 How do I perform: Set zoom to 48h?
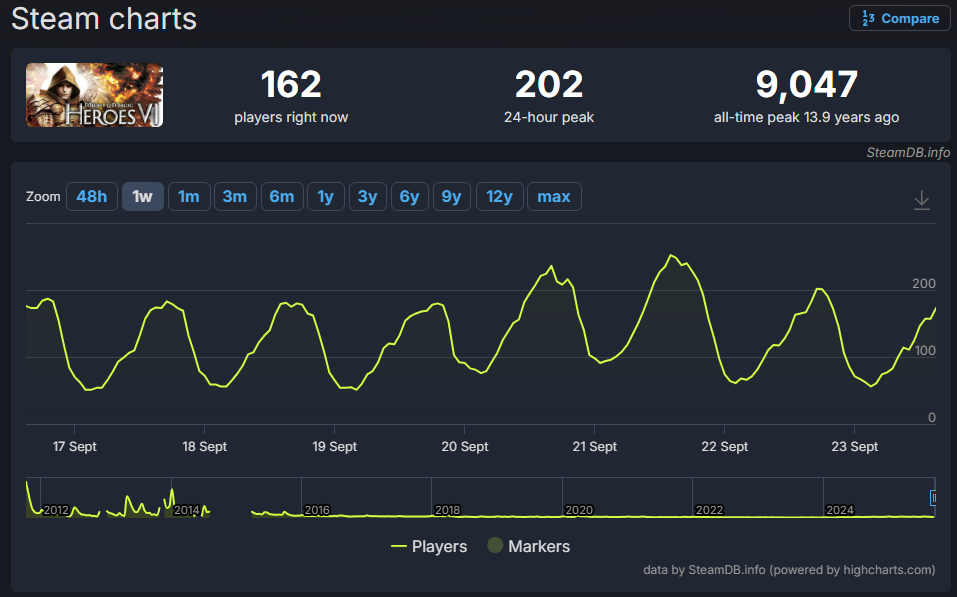tap(92, 197)
